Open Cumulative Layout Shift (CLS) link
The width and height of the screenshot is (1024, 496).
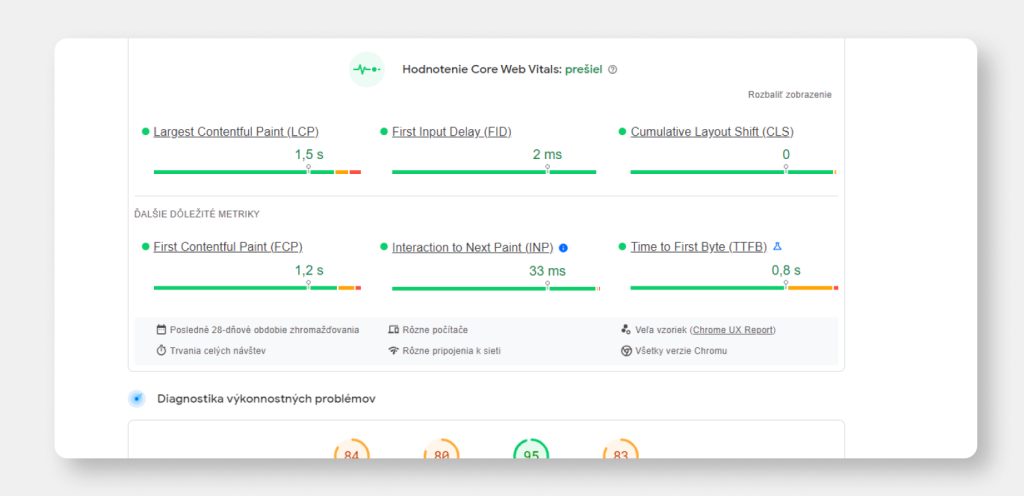712,132
